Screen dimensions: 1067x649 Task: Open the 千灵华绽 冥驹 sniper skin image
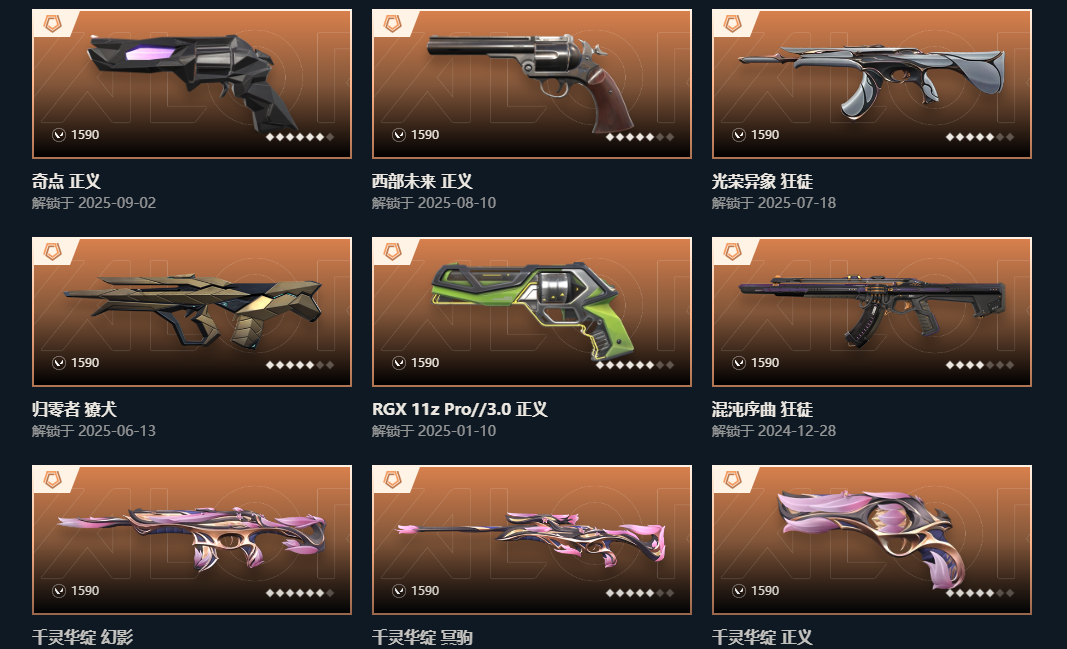(x=531, y=539)
